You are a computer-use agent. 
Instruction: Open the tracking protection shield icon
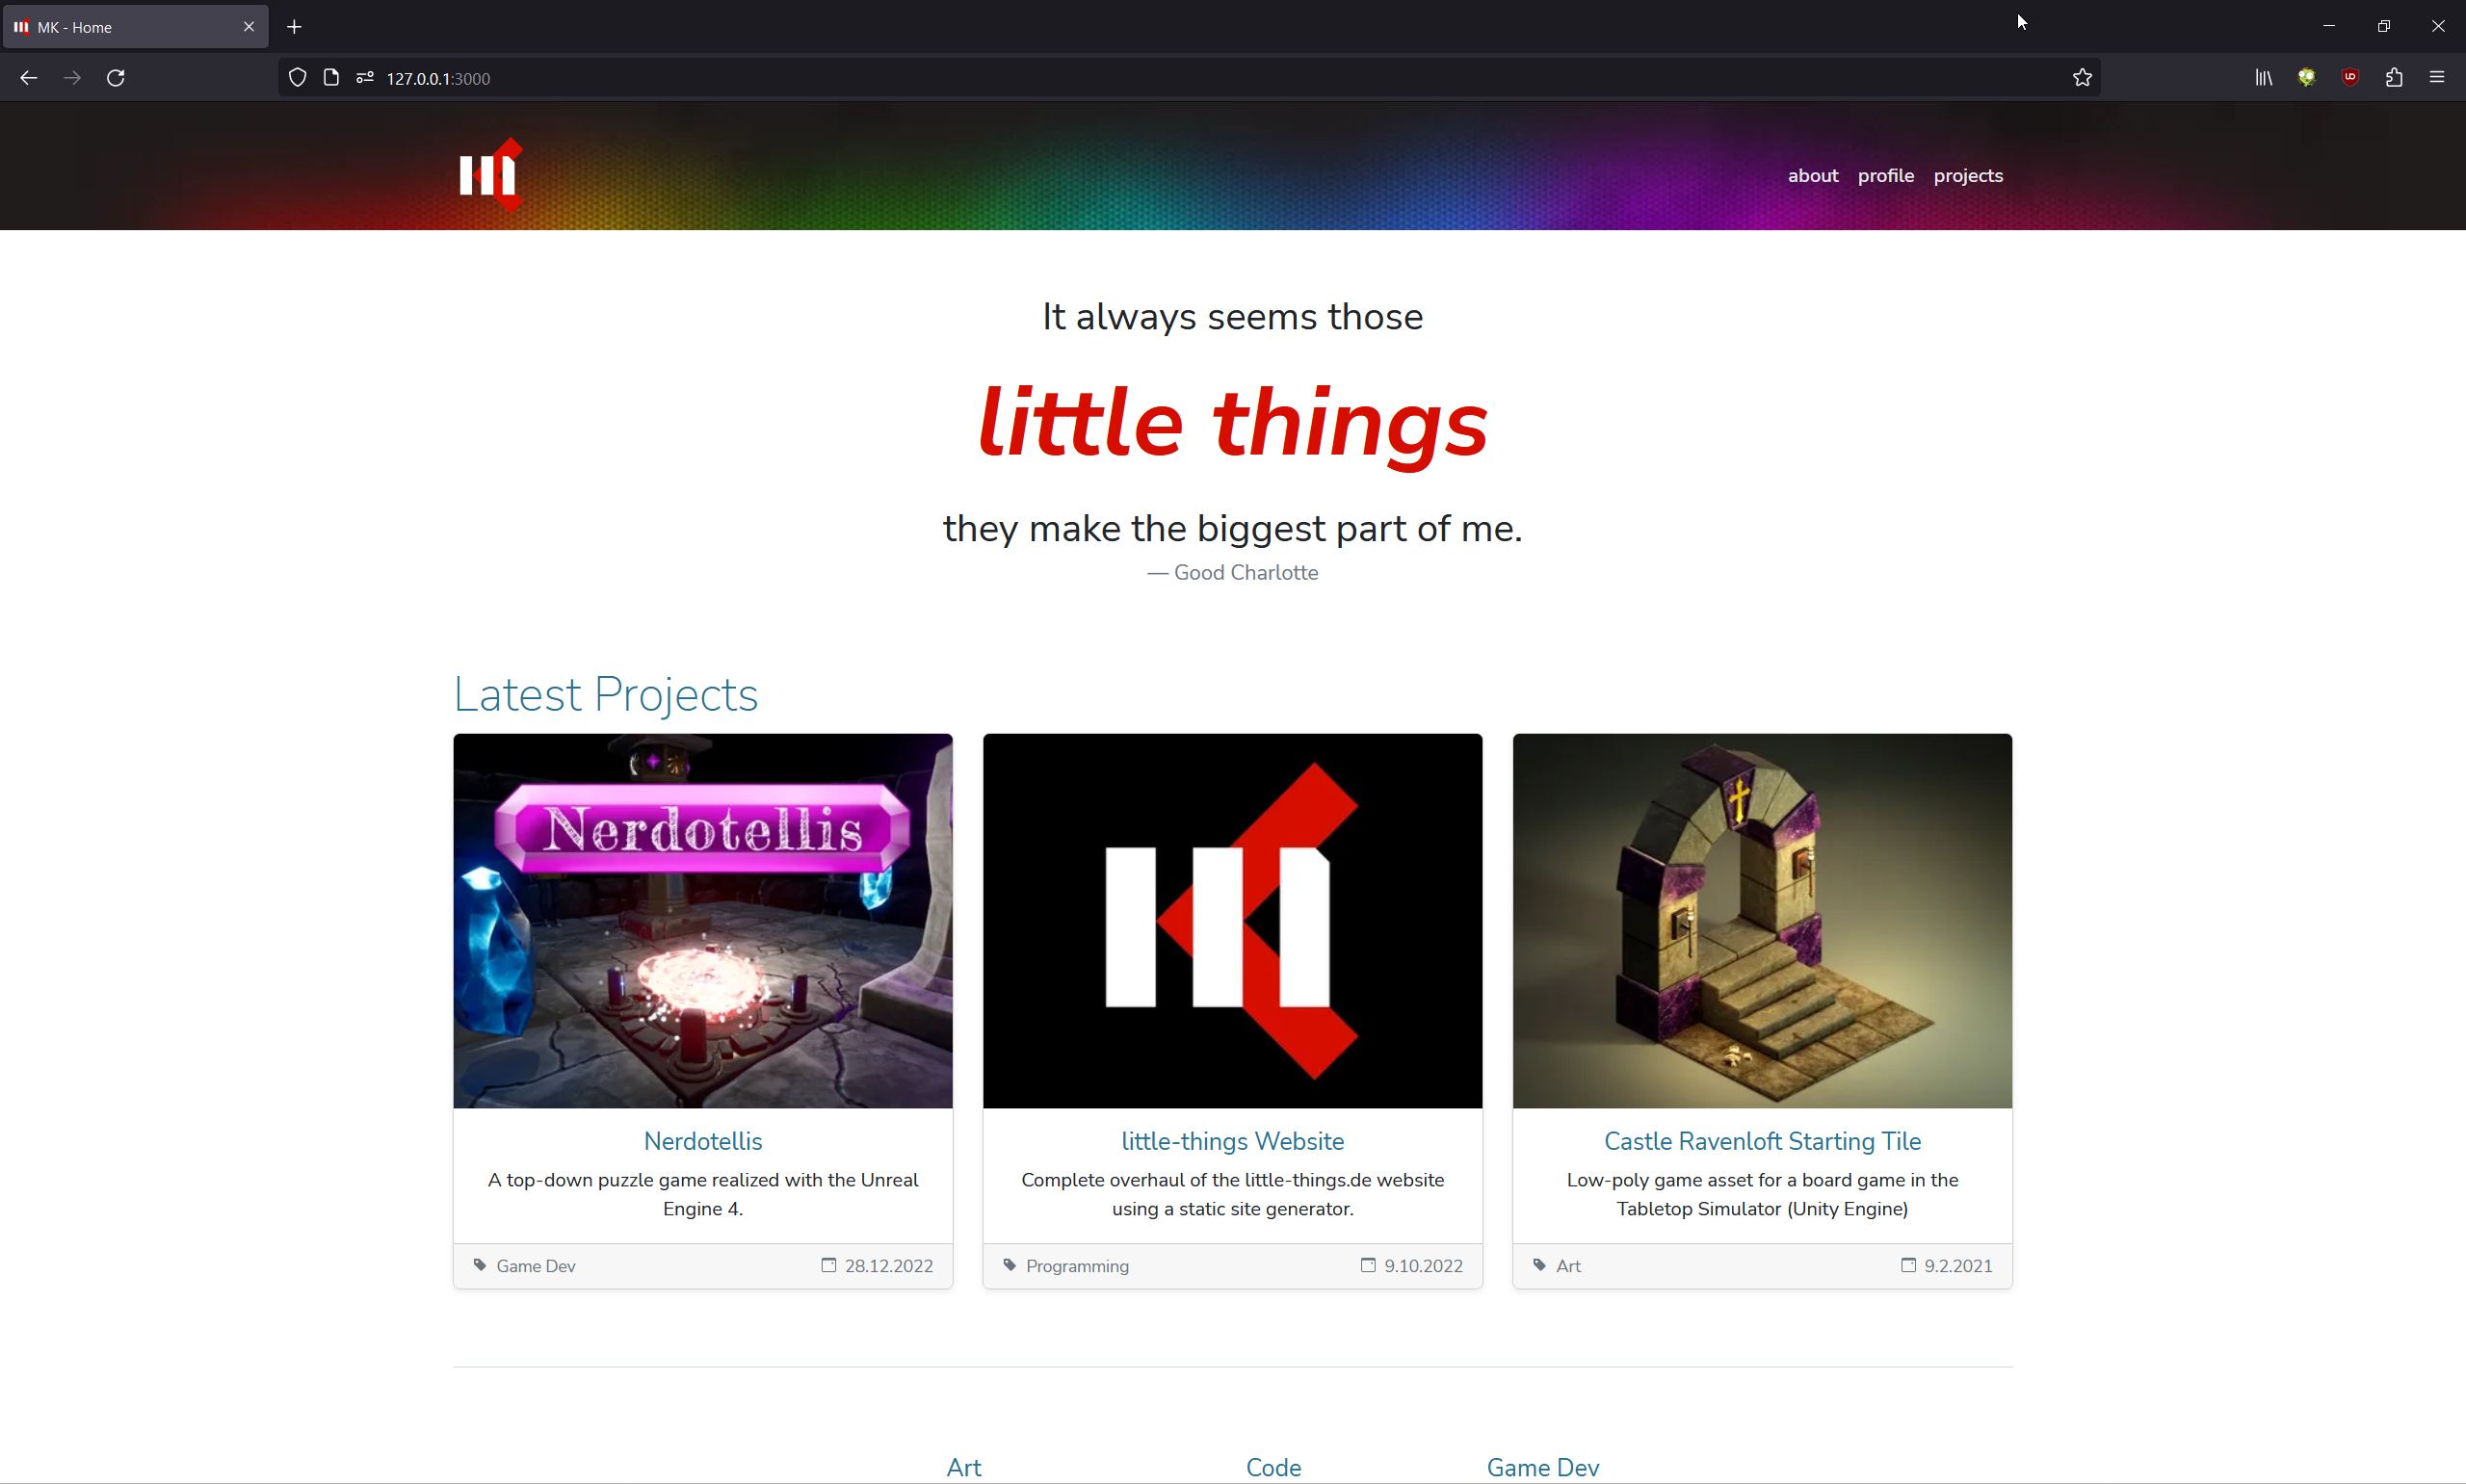(297, 78)
